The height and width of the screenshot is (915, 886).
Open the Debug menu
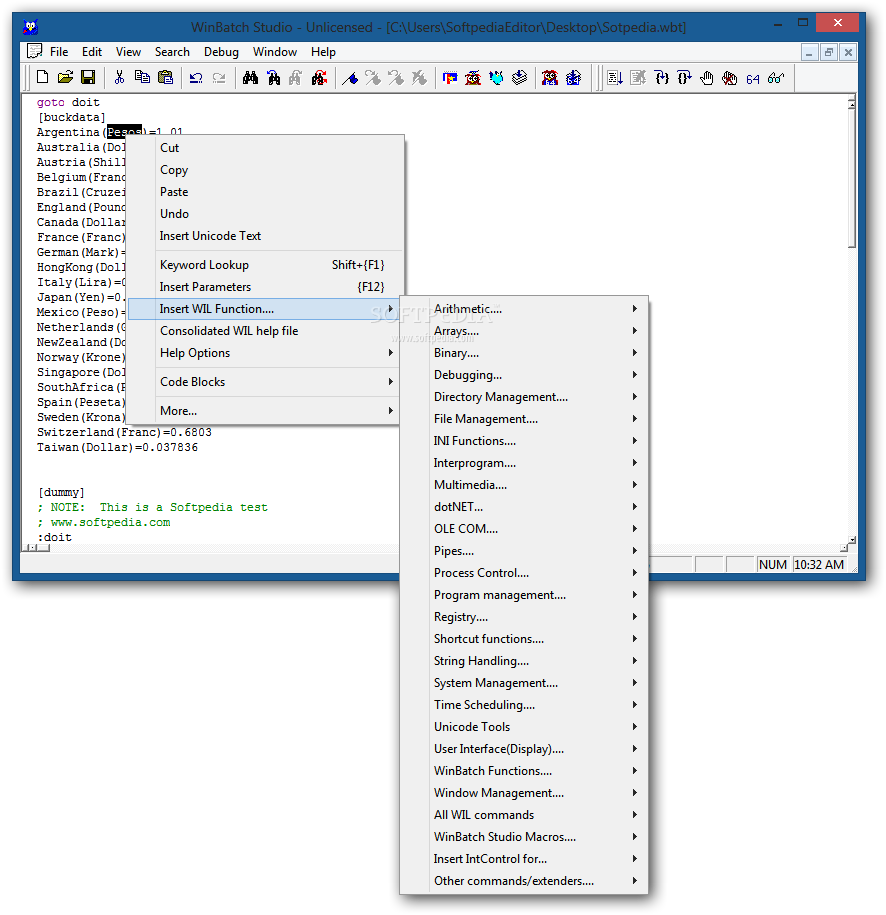pyautogui.click(x=221, y=52)
